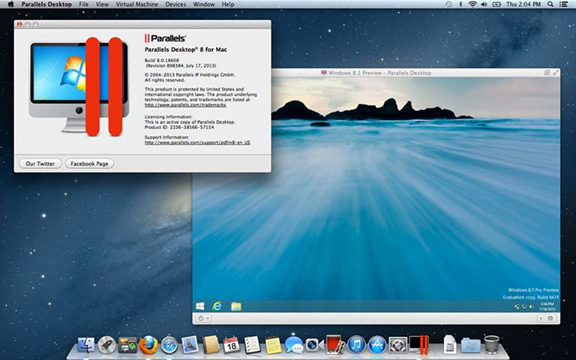Open the folder stack in the Dock
The height and width of the screenshot is (360, 576).
point(471,345)
